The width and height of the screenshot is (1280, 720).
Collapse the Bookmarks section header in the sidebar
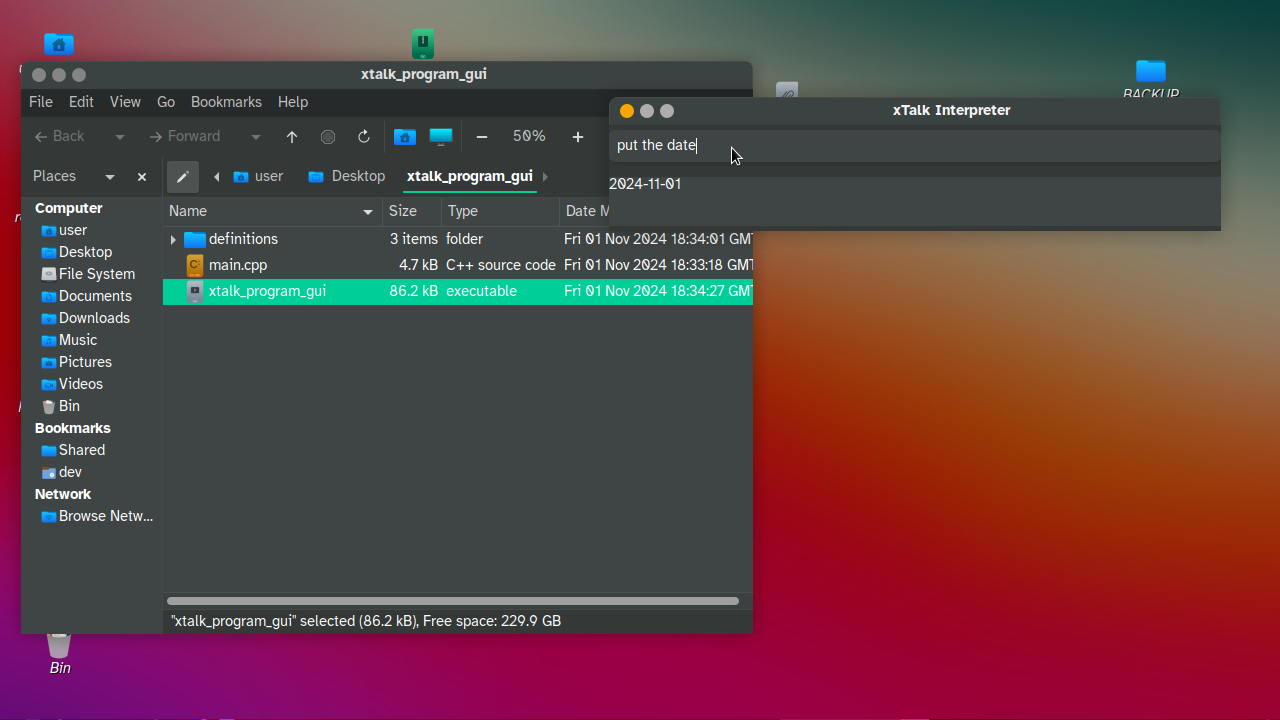73,428
